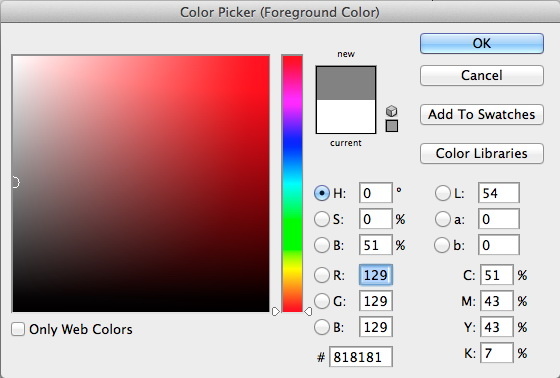The image size is (560, 378).
Task: Select the S saturation radio button
Action: coord(321,219)
